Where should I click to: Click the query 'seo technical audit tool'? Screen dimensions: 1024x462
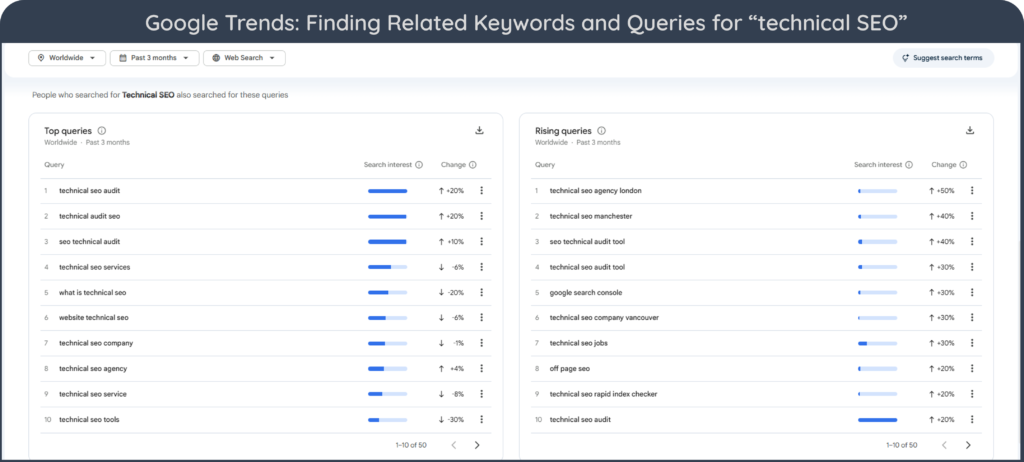click(x=587, y=241)
